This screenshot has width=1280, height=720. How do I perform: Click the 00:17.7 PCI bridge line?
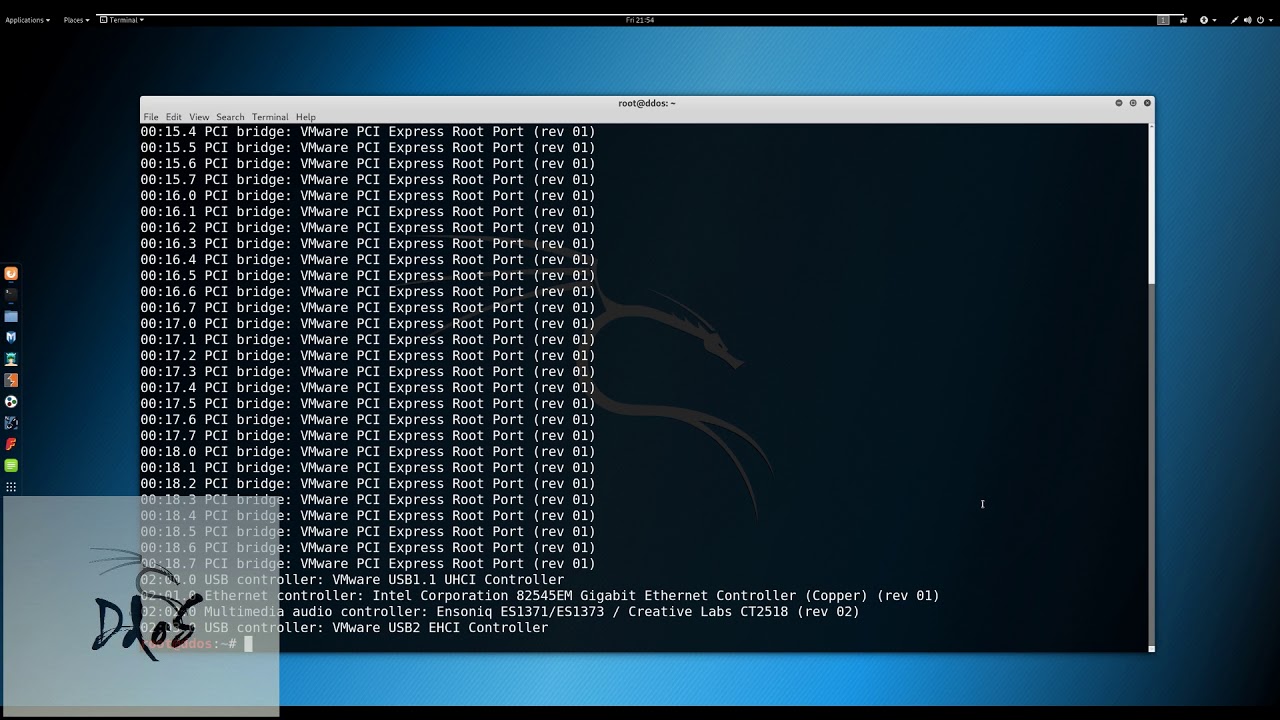[x=368, y=436]
